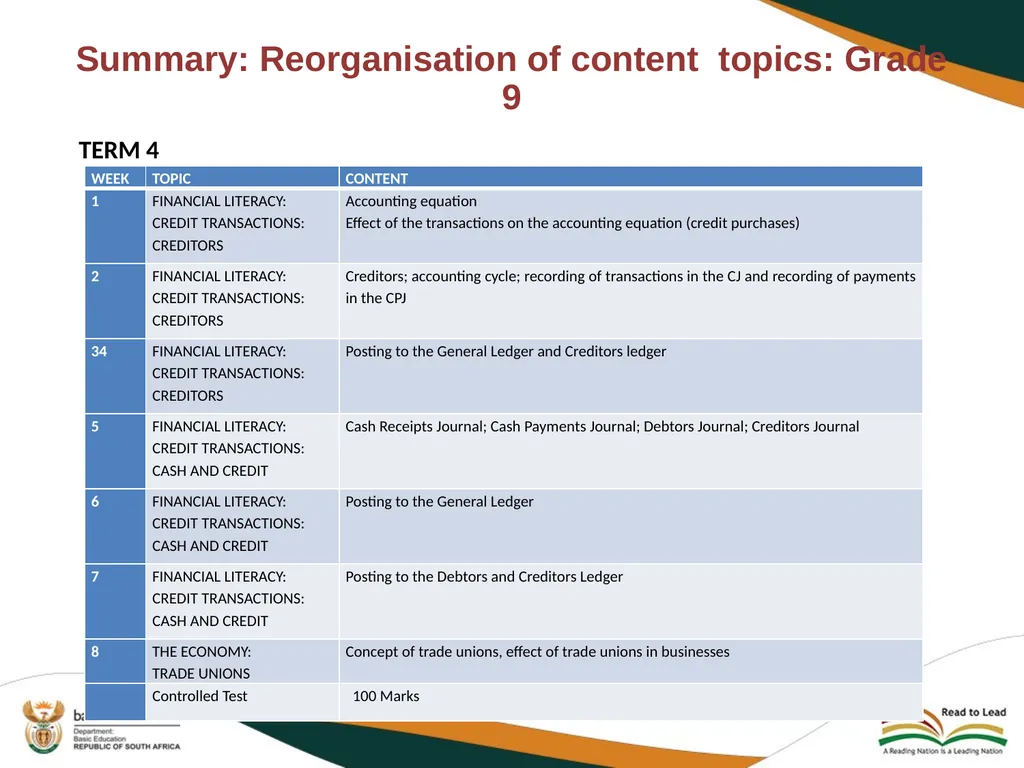
Task: Click 'Accounting equation' content text
Action: tap(411, 201)
